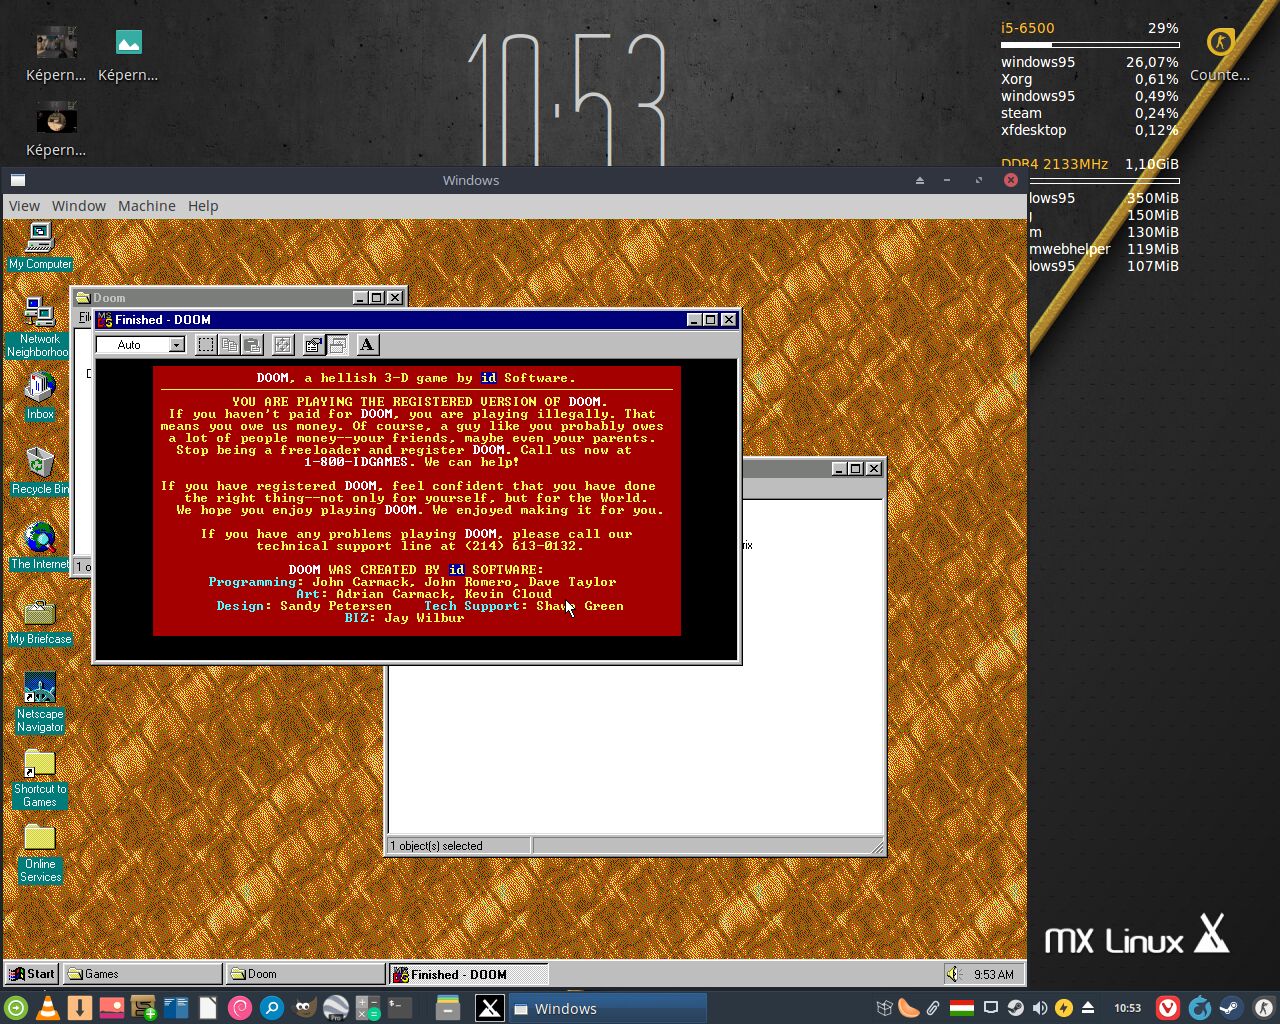Open the Debian swirl panel launcher
Image resolution: width=1280 pixels, height=1024 pixels.
tap(240, 1008)
